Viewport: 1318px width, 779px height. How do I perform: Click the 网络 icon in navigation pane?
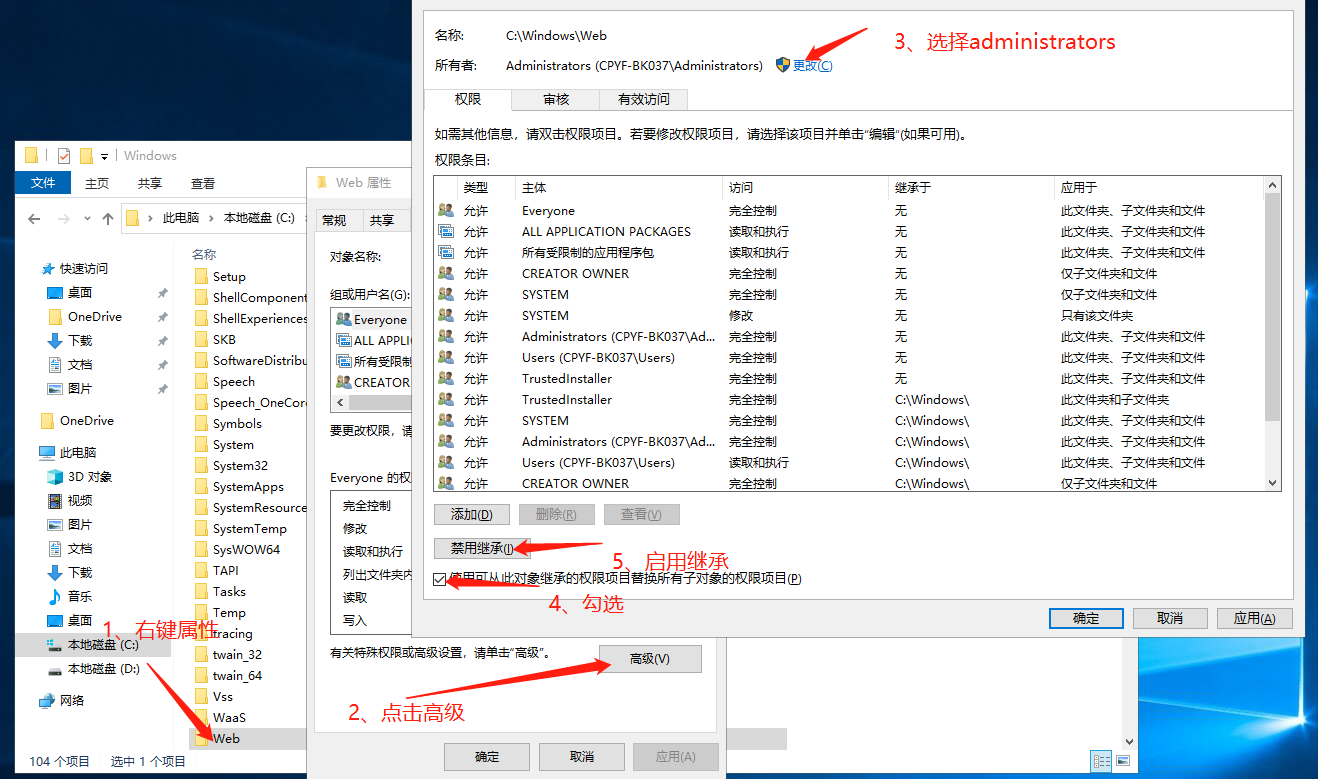pyautogui.click(x=47, y=701)
